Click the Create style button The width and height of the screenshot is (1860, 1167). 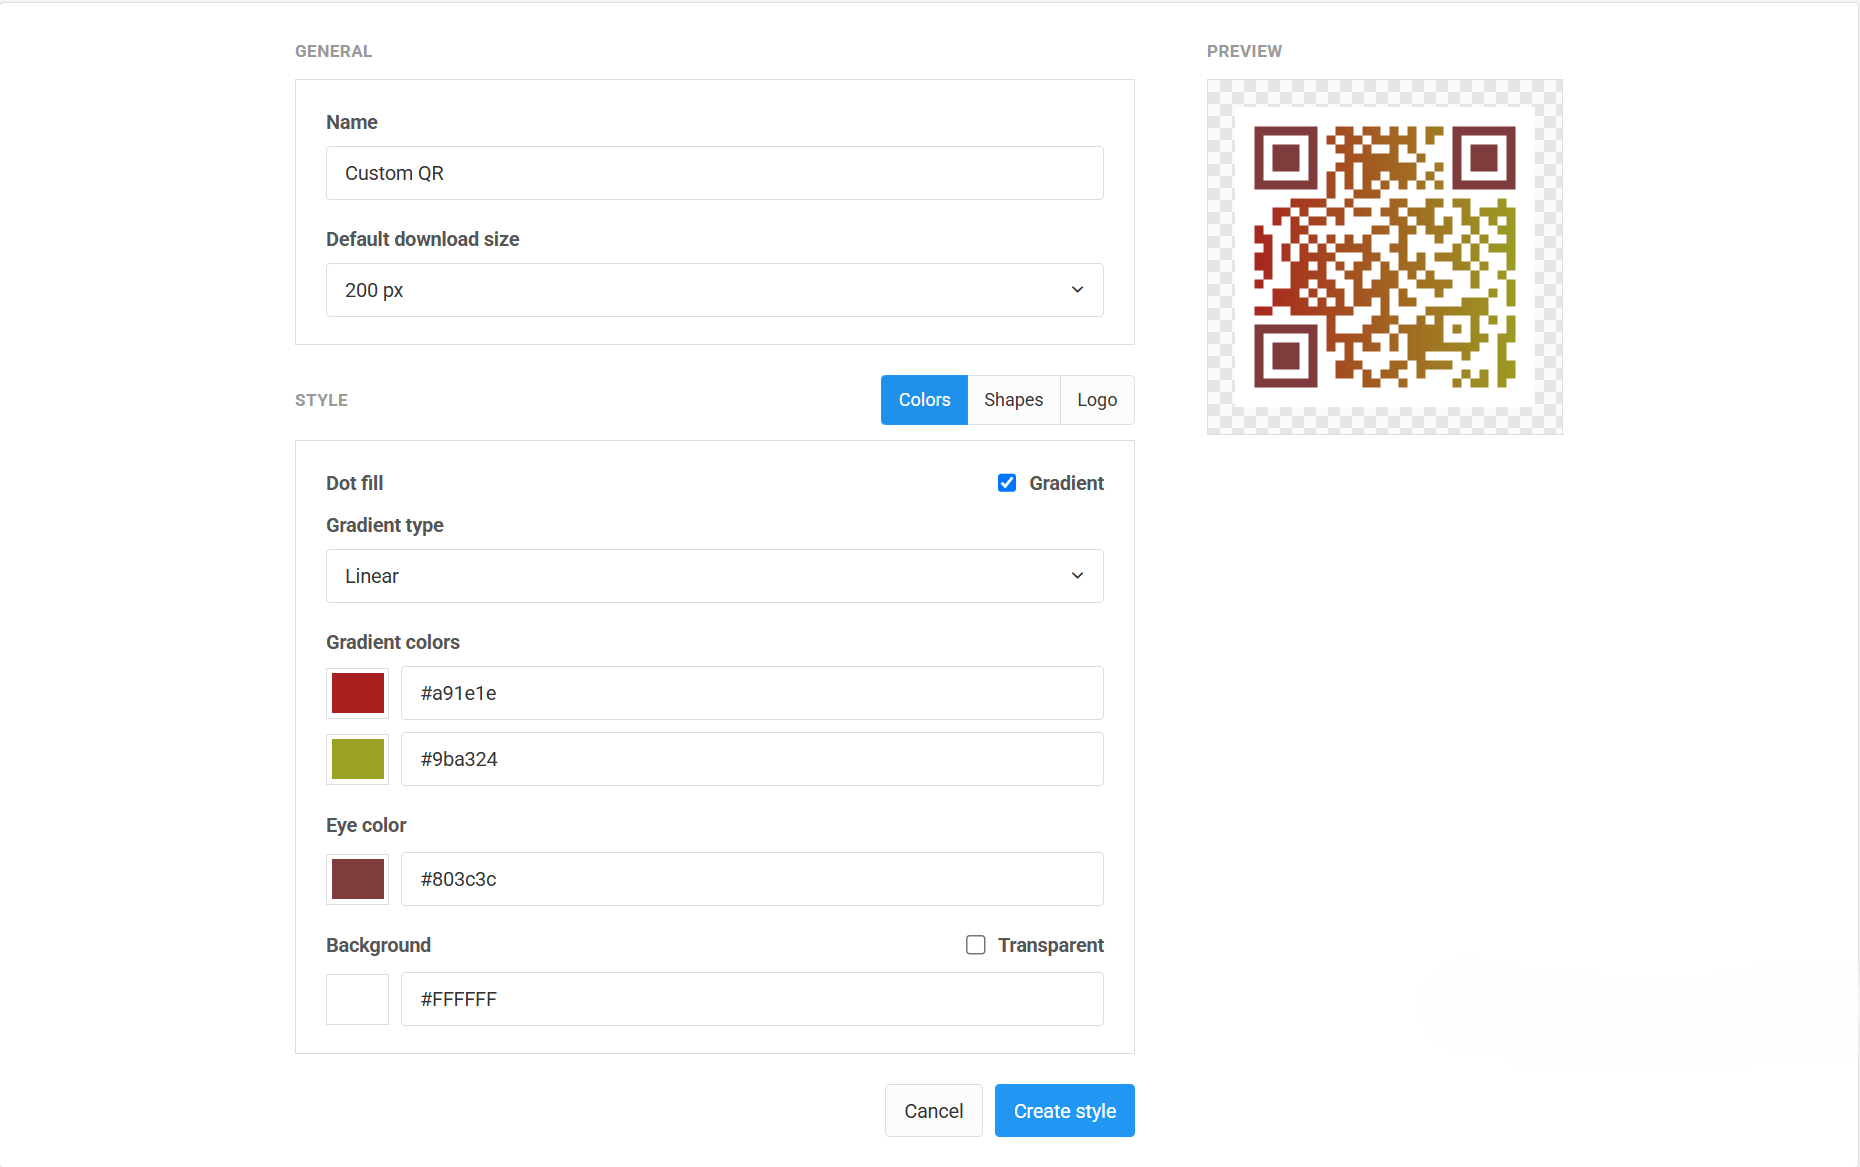pos(1065,1111)
